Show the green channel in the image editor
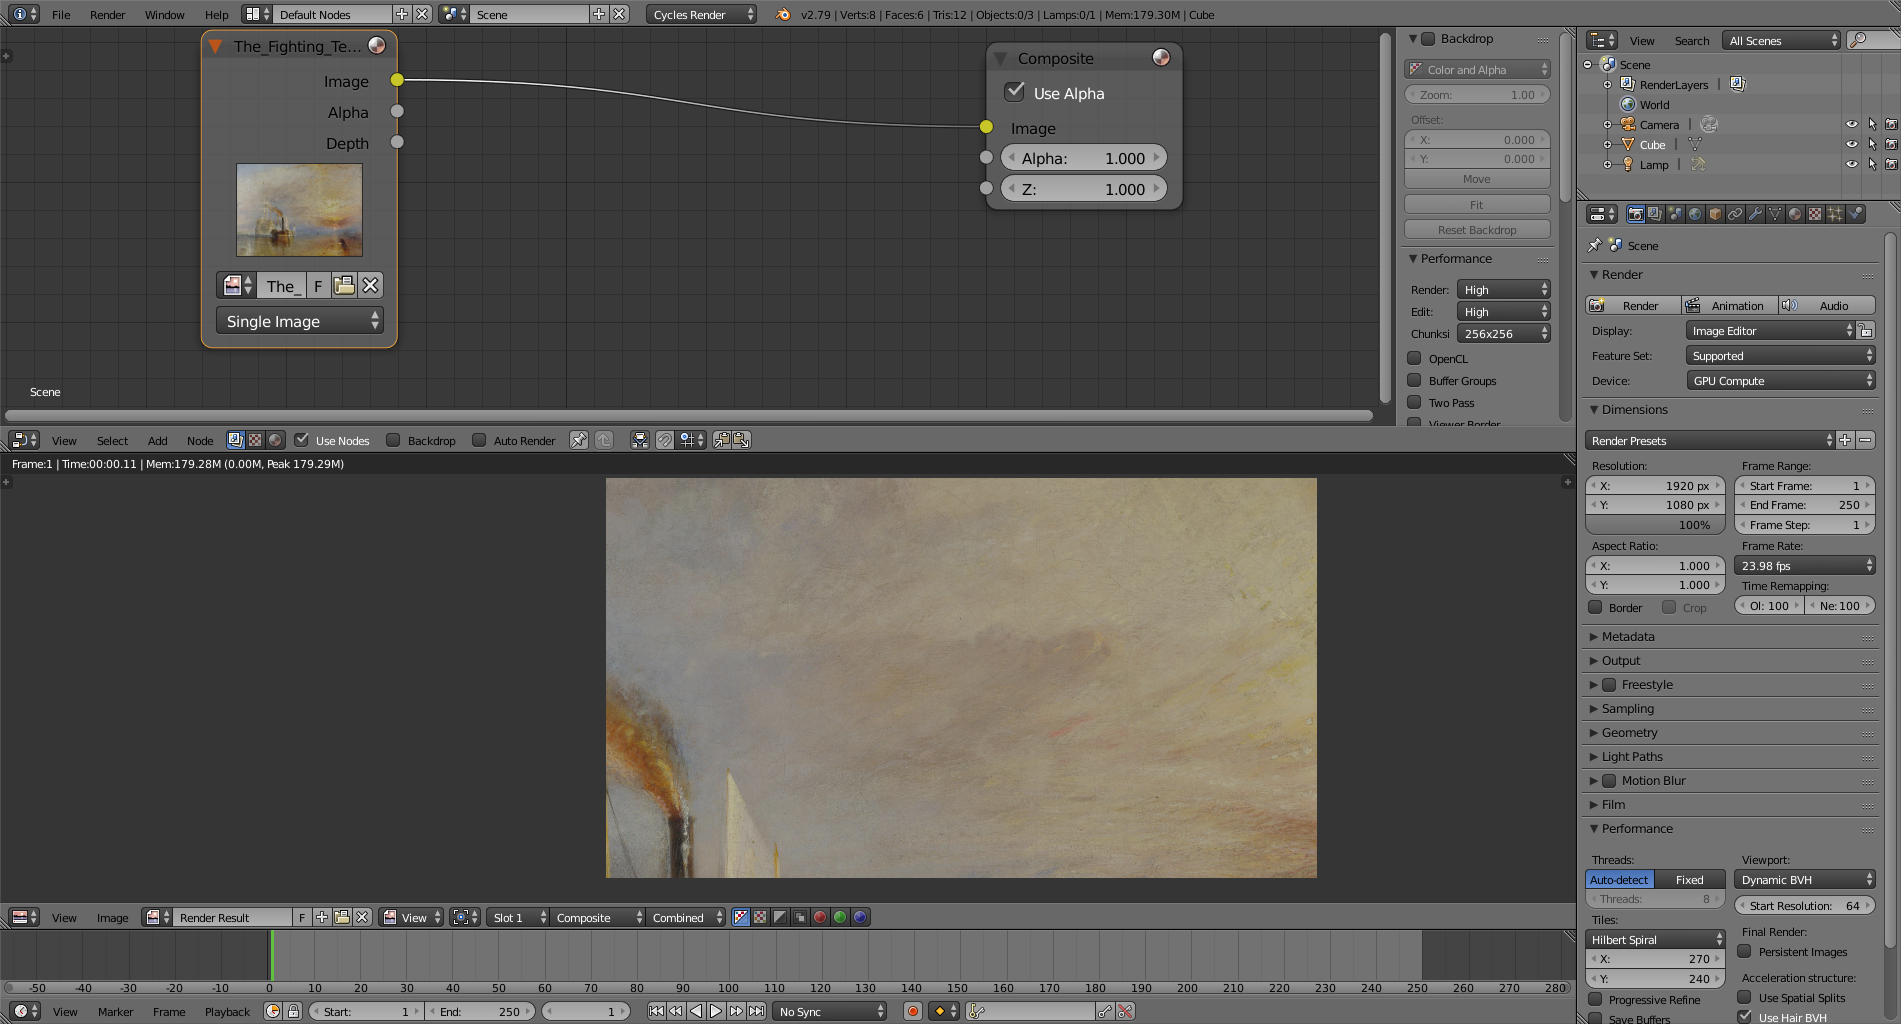Viewport: 1901px width, 1024px height. [x=840, y=917]
